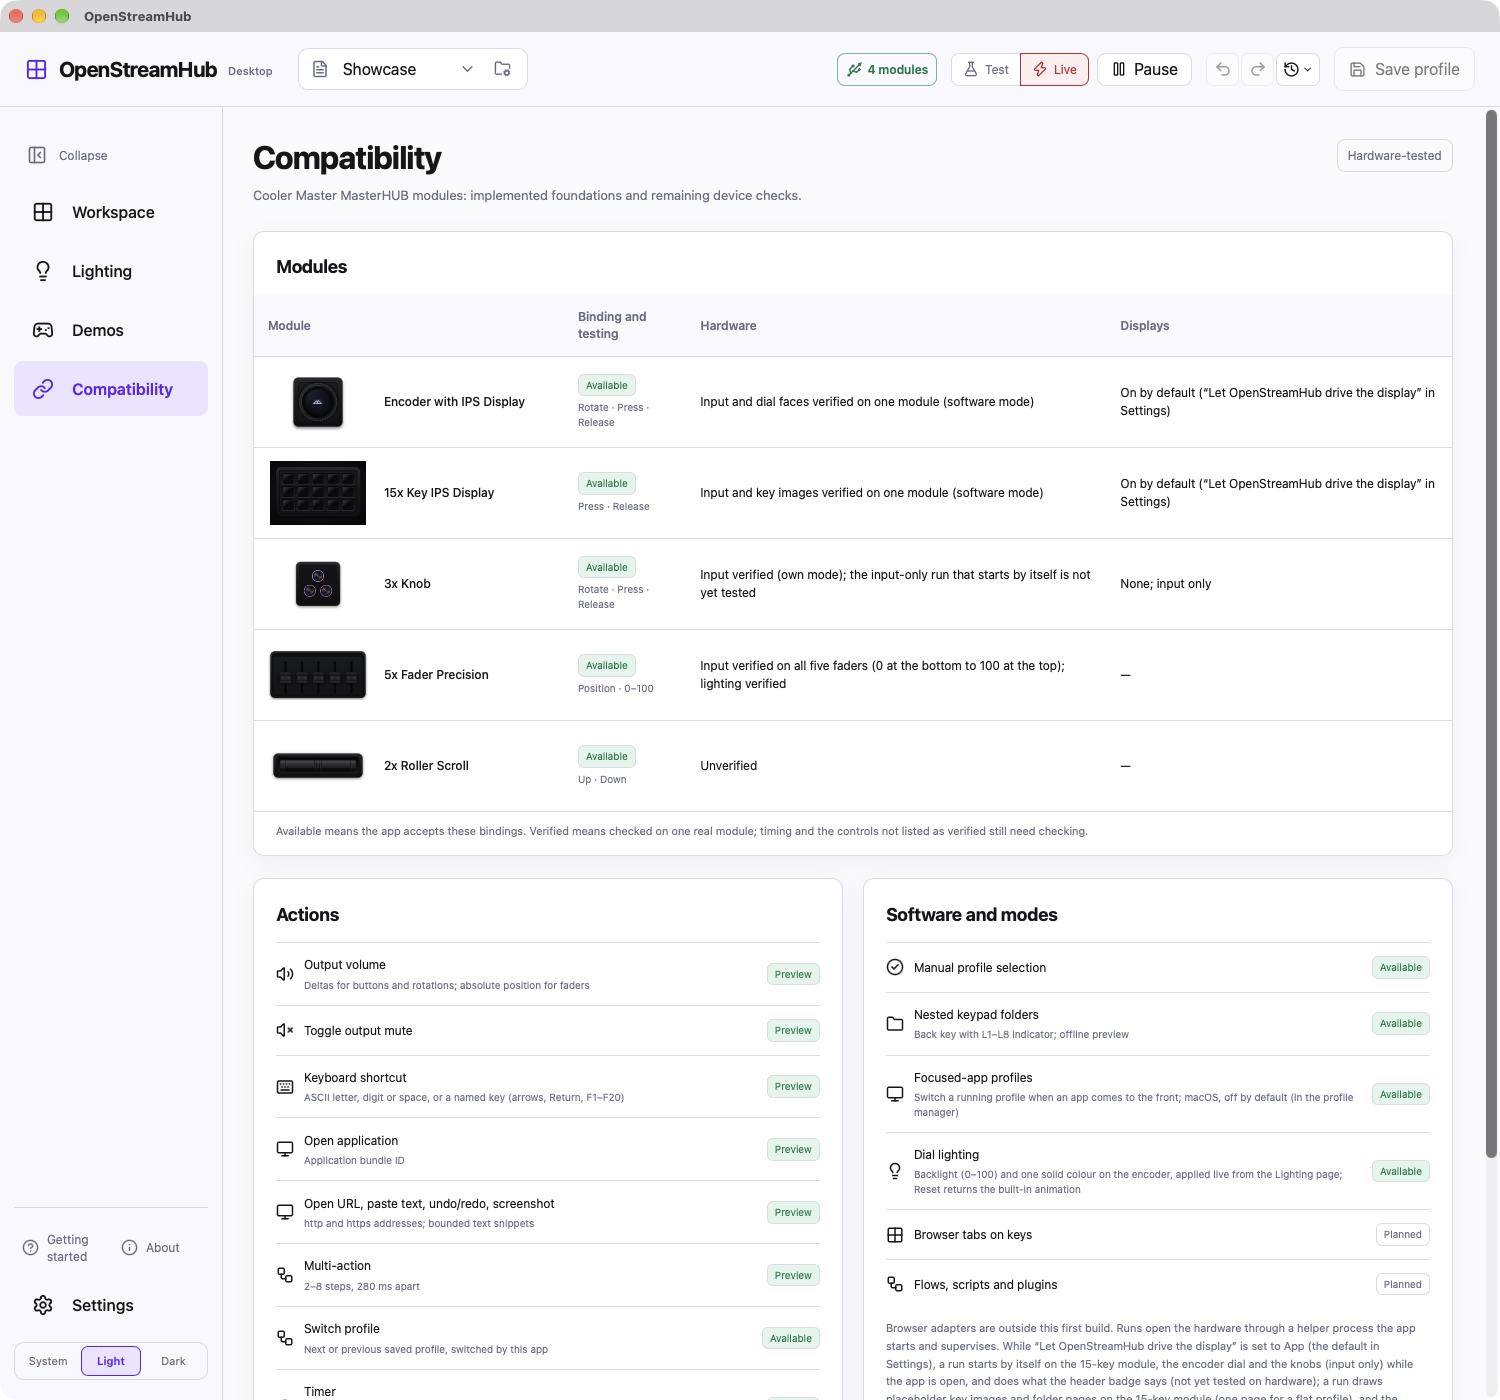Click the Available badge in the 3x Knob row
The image size is (1500, 1400).
click(607, 567)
